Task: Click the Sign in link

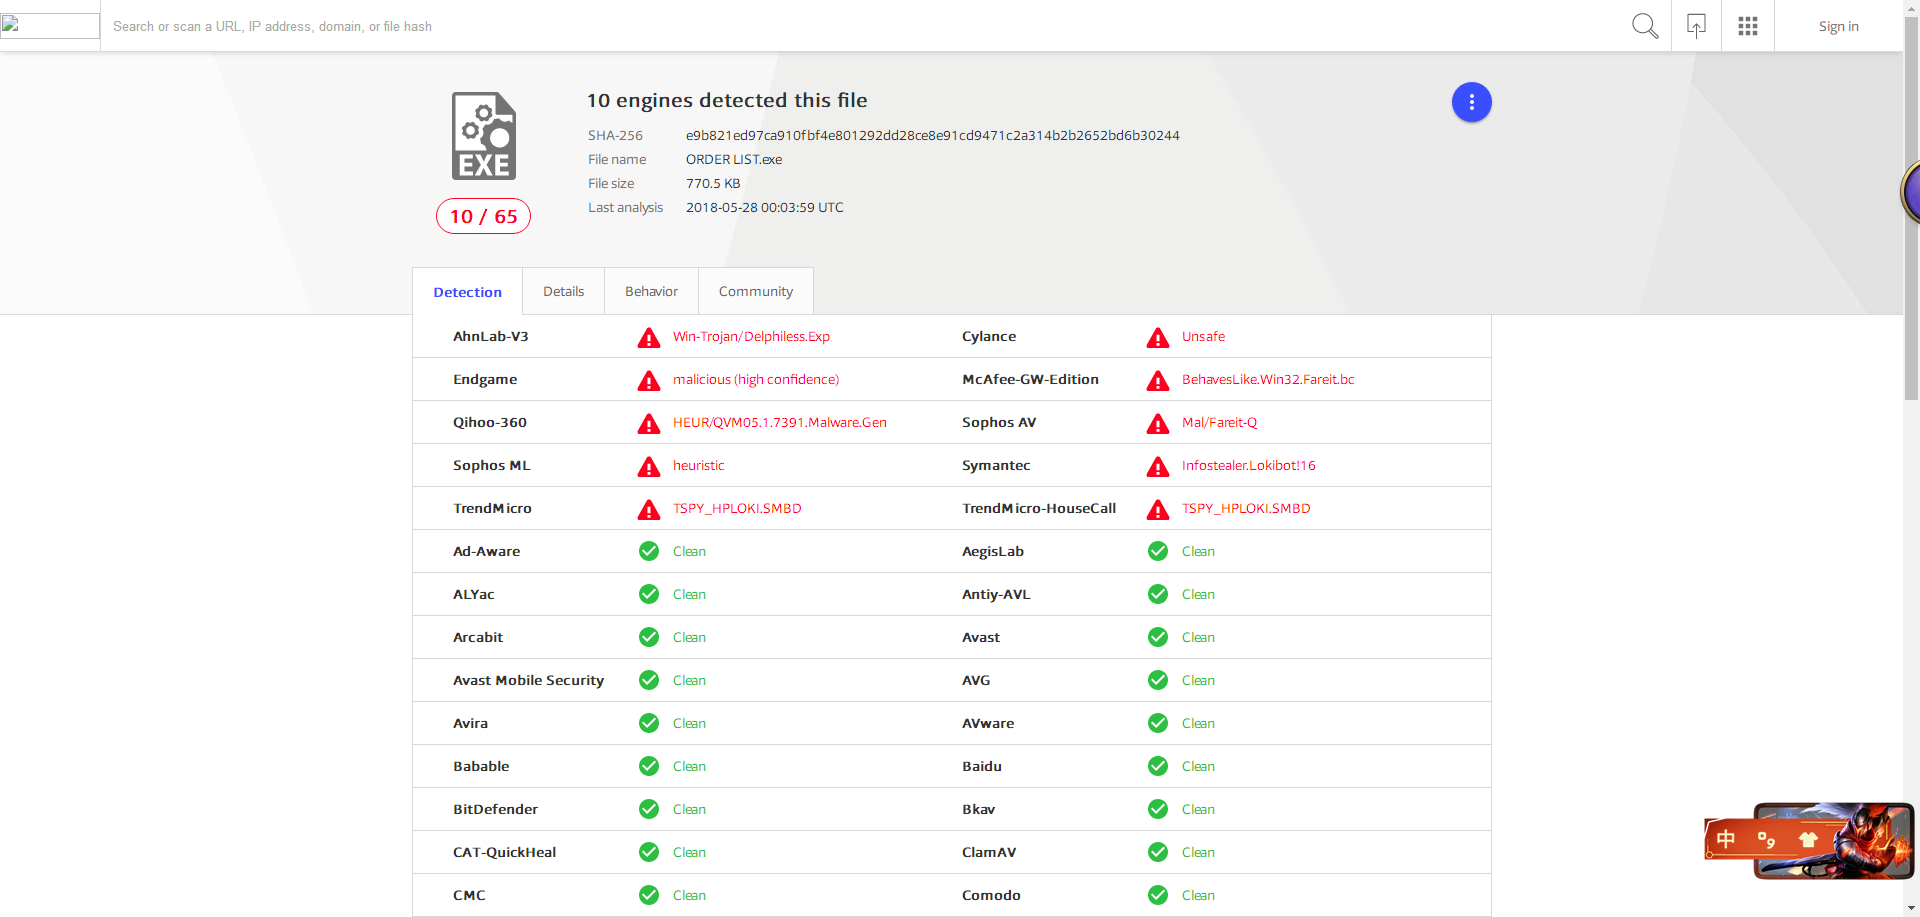Action: pyautogui.click(x=1838, y=26)
